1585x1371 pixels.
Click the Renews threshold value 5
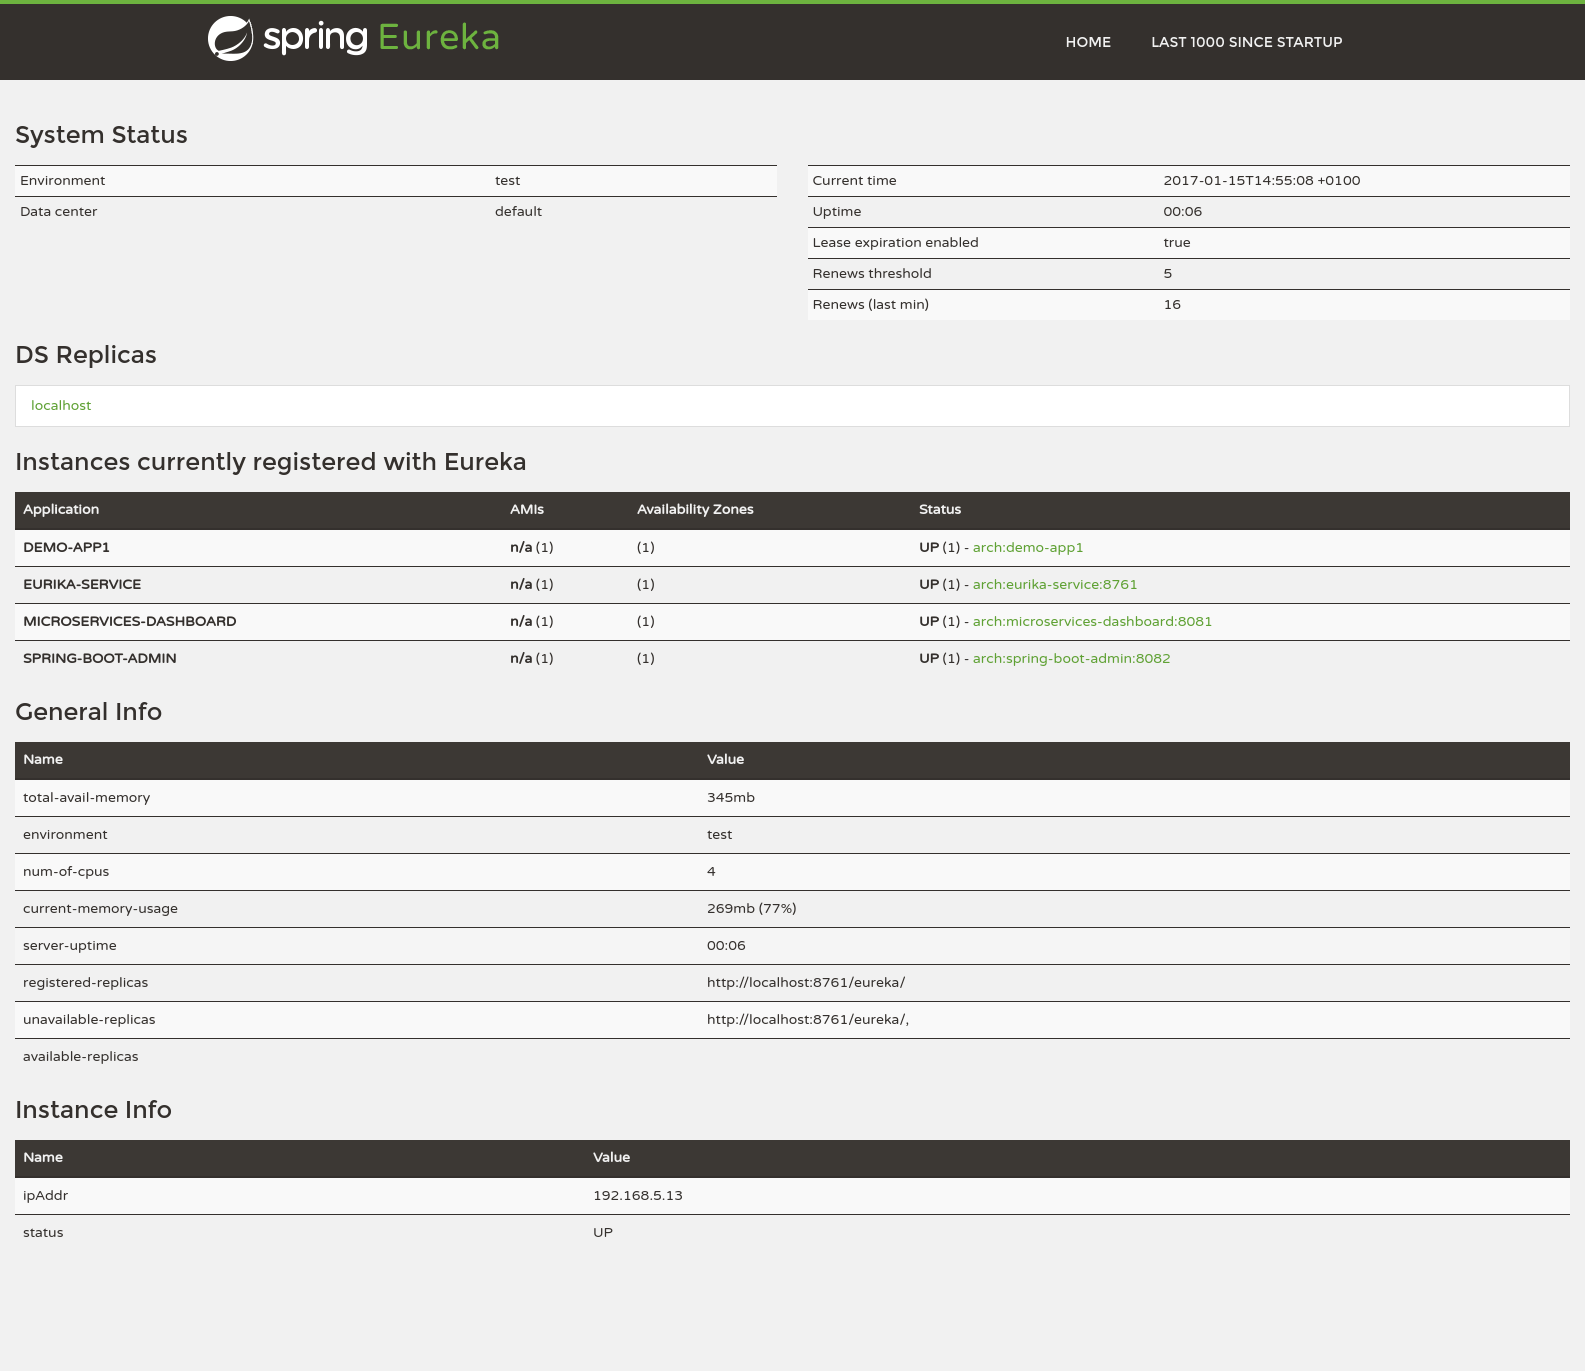click(1168, 273)
